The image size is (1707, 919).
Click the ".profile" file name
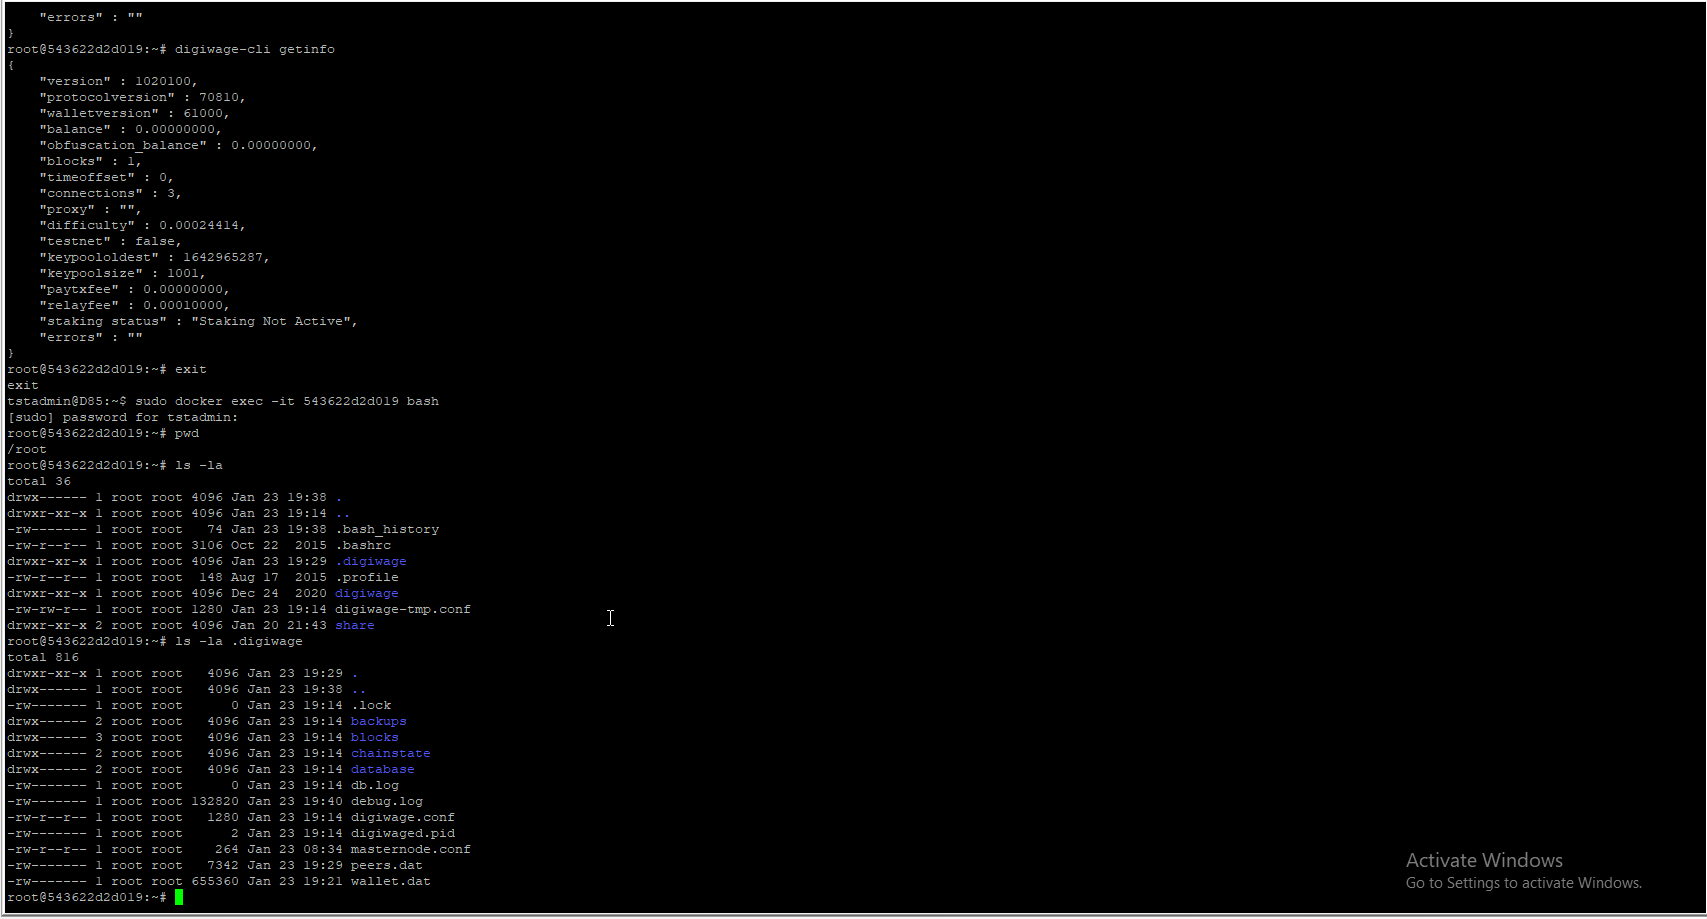(x=367, y=577)
